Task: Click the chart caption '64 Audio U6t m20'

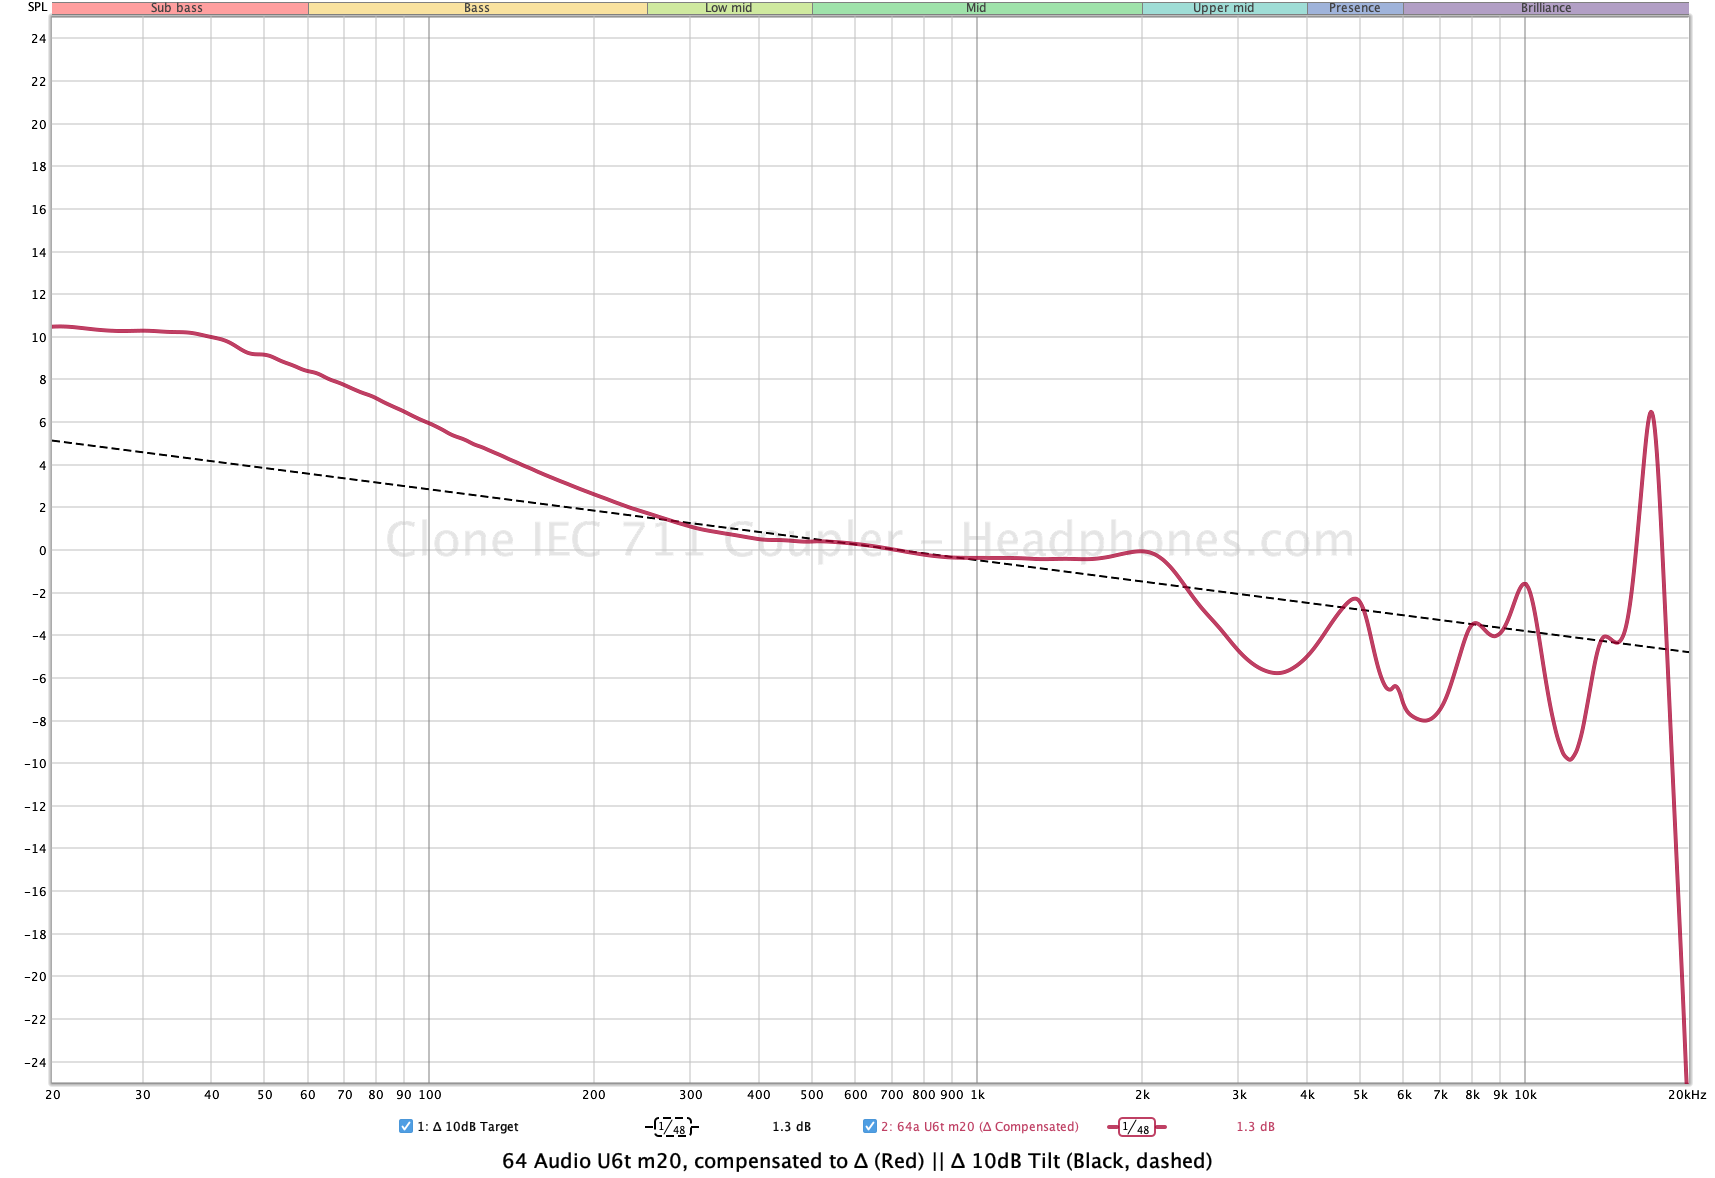Action: pos(594,1161)
